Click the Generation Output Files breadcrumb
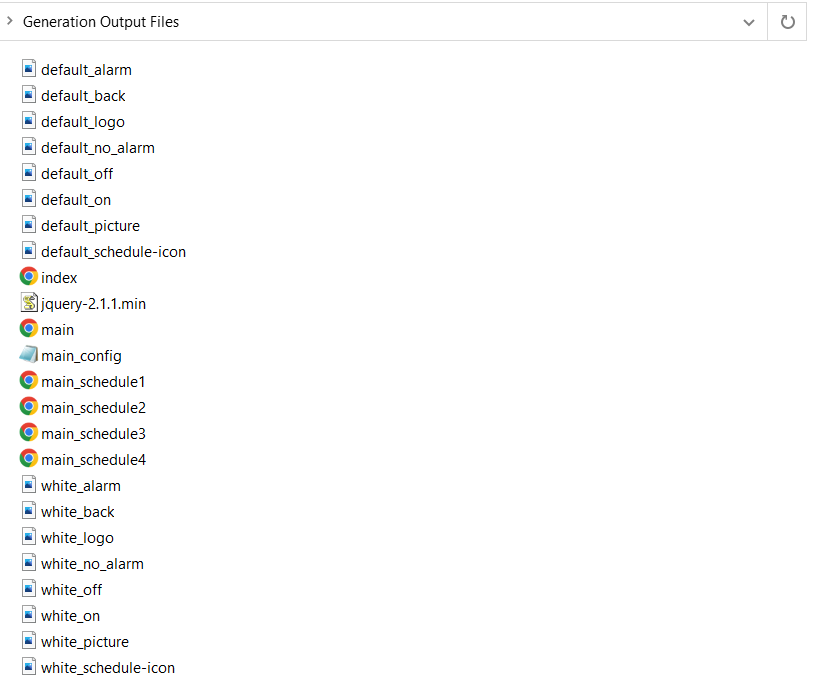Image resolution: width=813 pixels, height=689 pixels. point(101,22)
